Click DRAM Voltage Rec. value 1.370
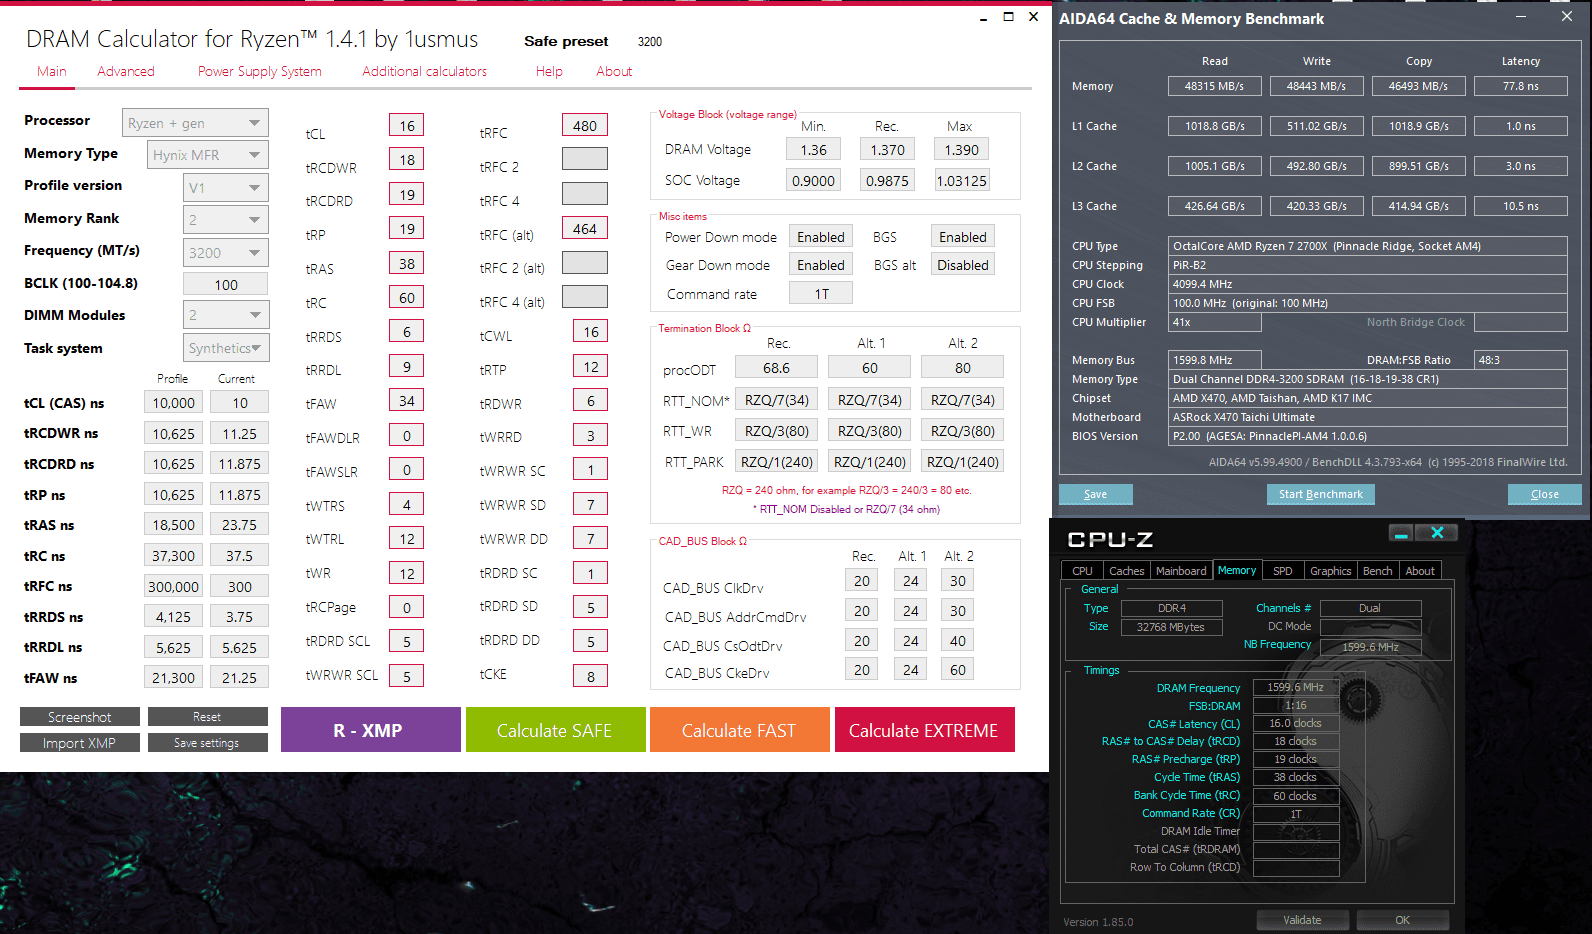The width and height of the screenshot is (1592, 934). [x=887, y=150]
